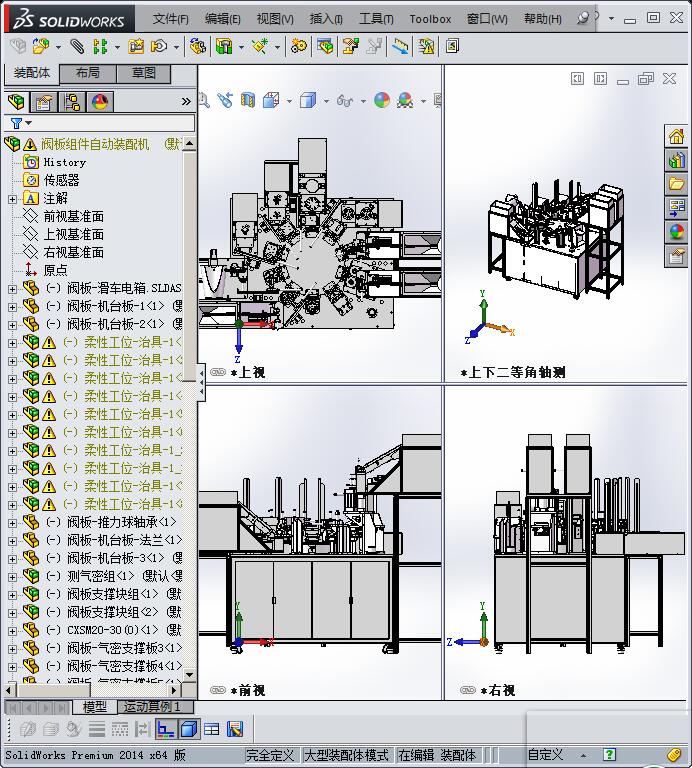
Task: Open the View Palette task pane icon
Action: [x=676, y=208]
